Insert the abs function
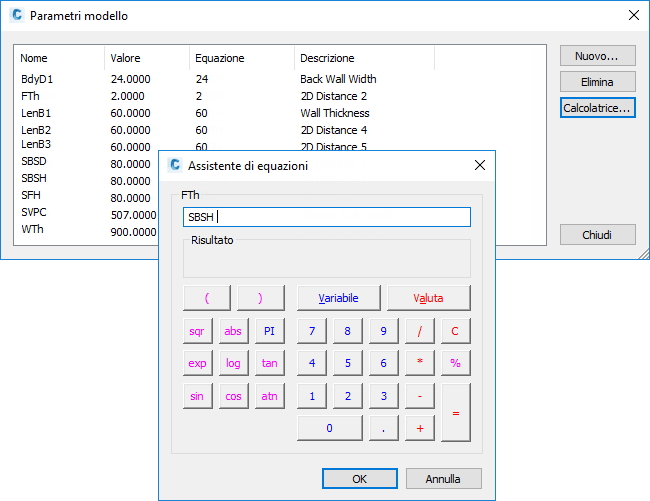The image size is (650, 501). (x=233, y=331)
